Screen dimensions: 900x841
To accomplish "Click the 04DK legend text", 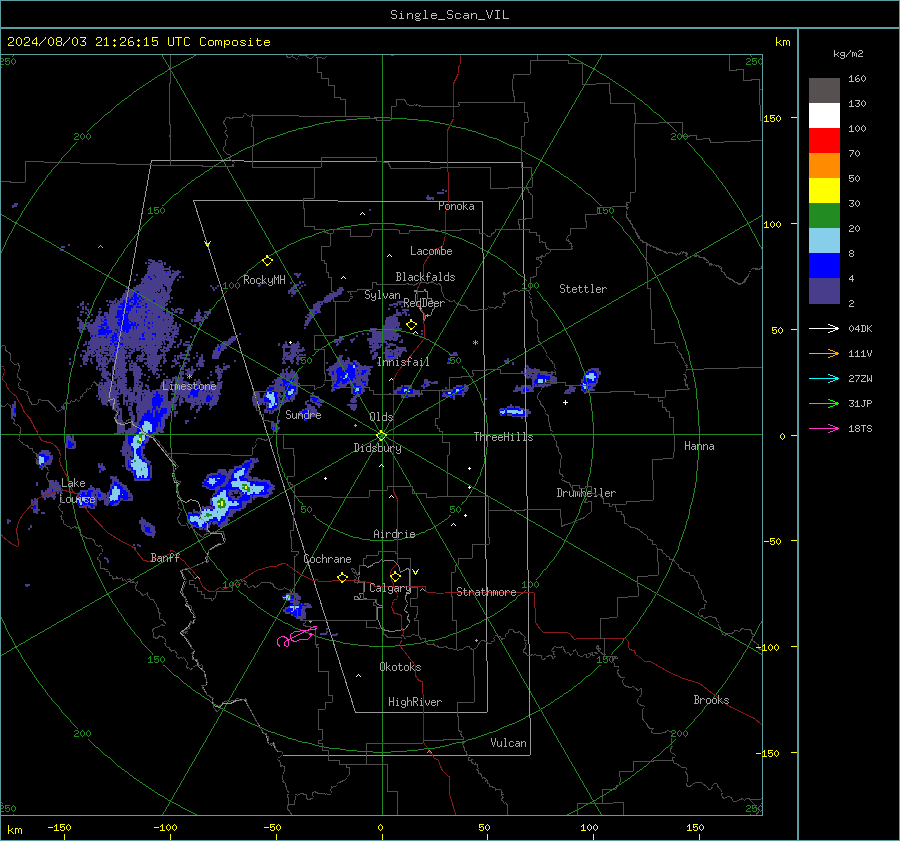I will tap(860, 328).
